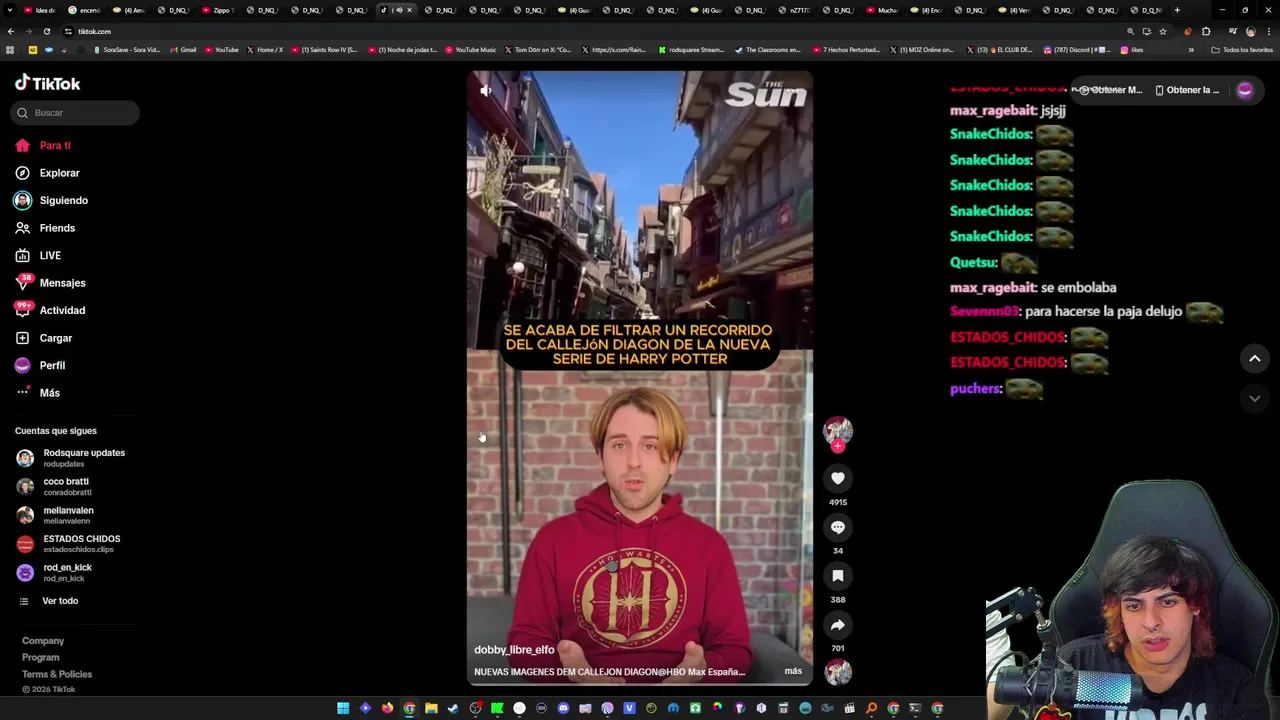Toggle video mute speaker icon
1280x720 pixels.
tap(486, 90)
